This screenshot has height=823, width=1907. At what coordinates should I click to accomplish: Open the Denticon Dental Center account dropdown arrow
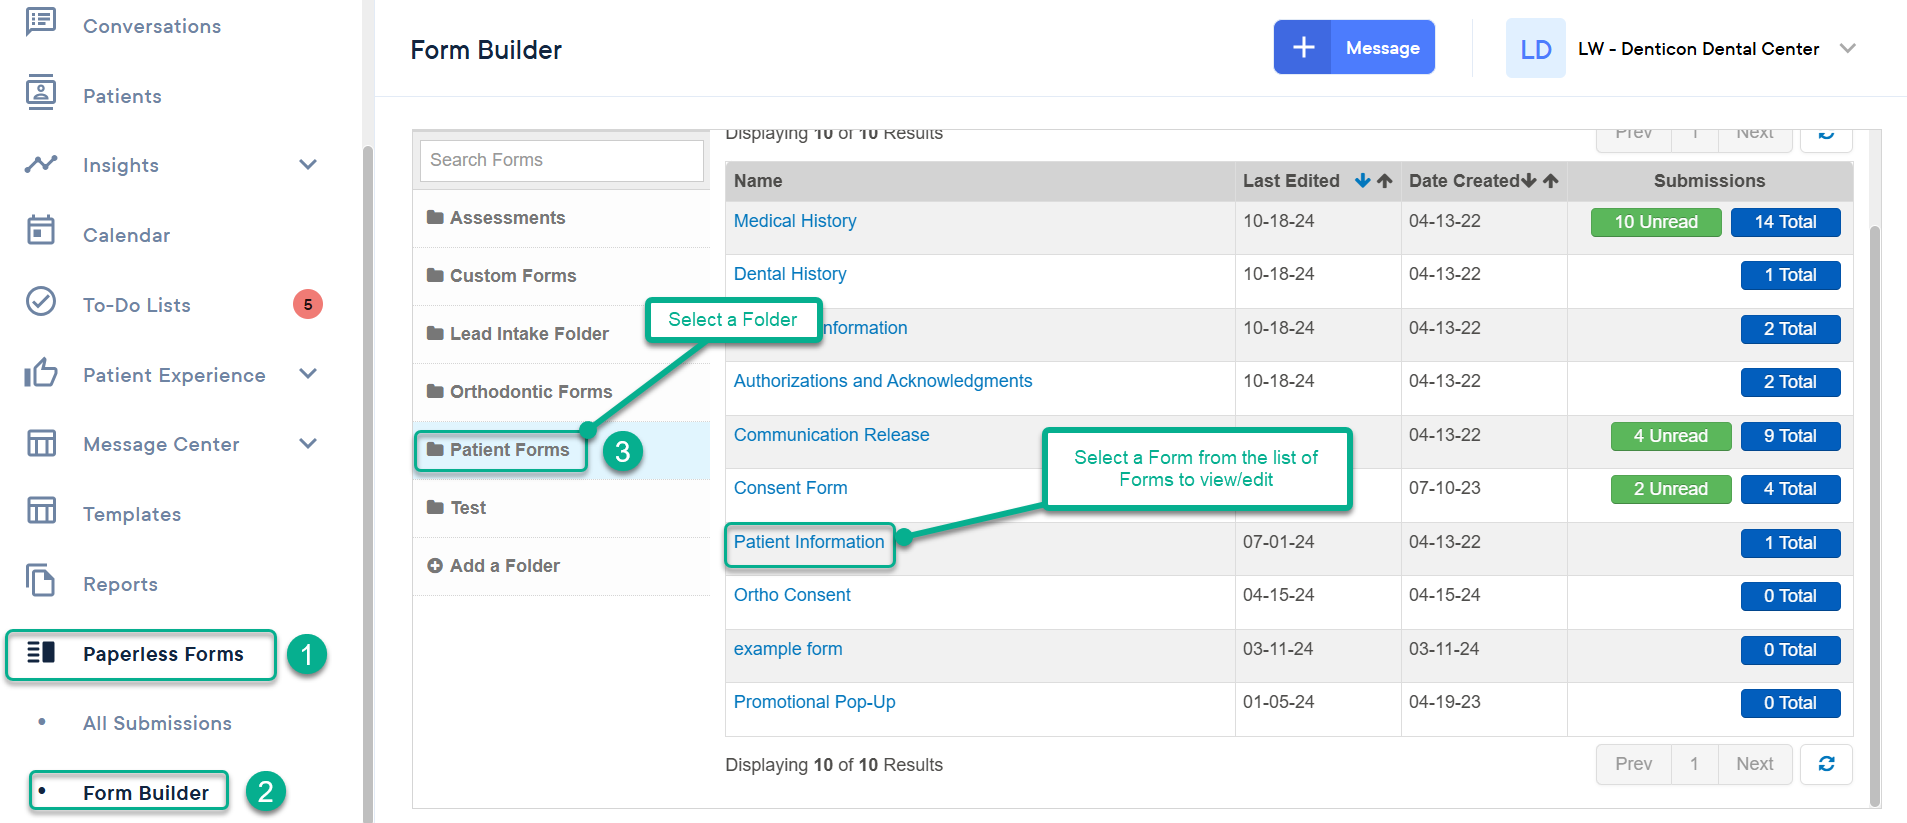[x=1847, y=48]
